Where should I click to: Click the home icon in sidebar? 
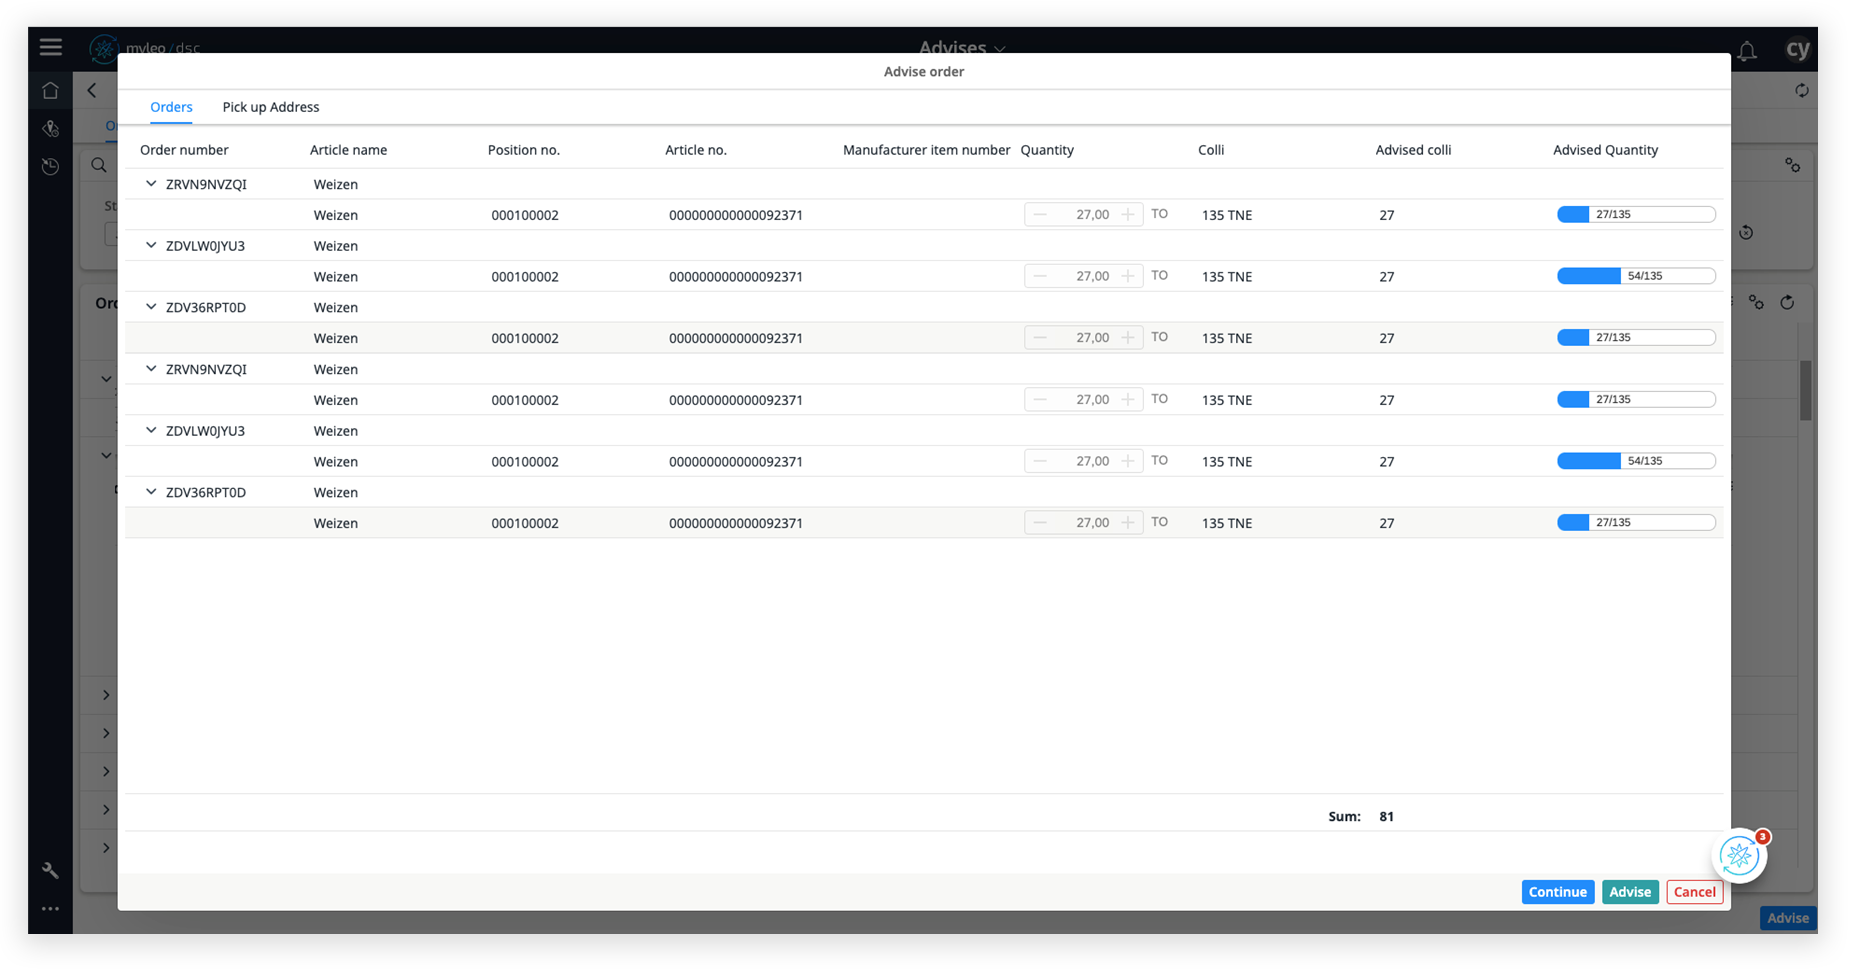tap(50, 91)
